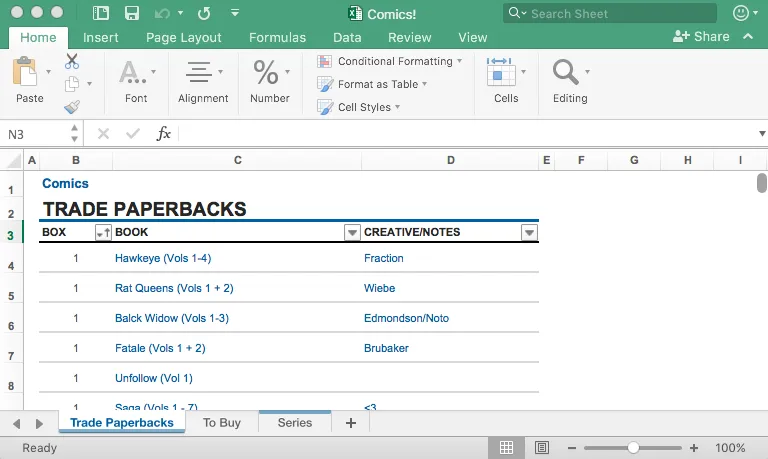The image size is (768, 459).
Task: Zoom out with the minus button
Action: [572, 447]
